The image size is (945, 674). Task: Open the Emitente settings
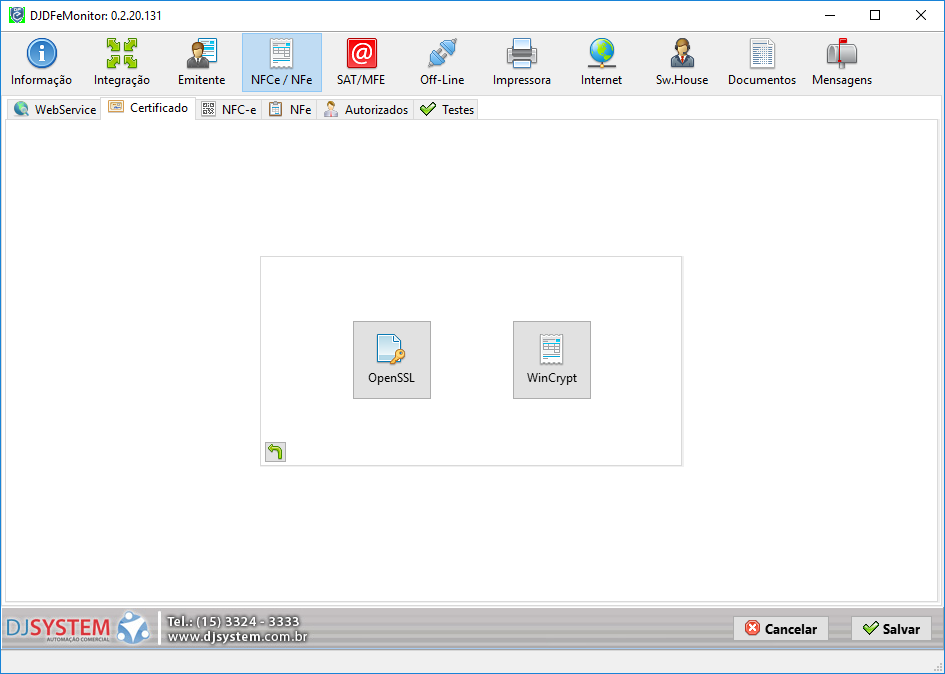point(201,62)
